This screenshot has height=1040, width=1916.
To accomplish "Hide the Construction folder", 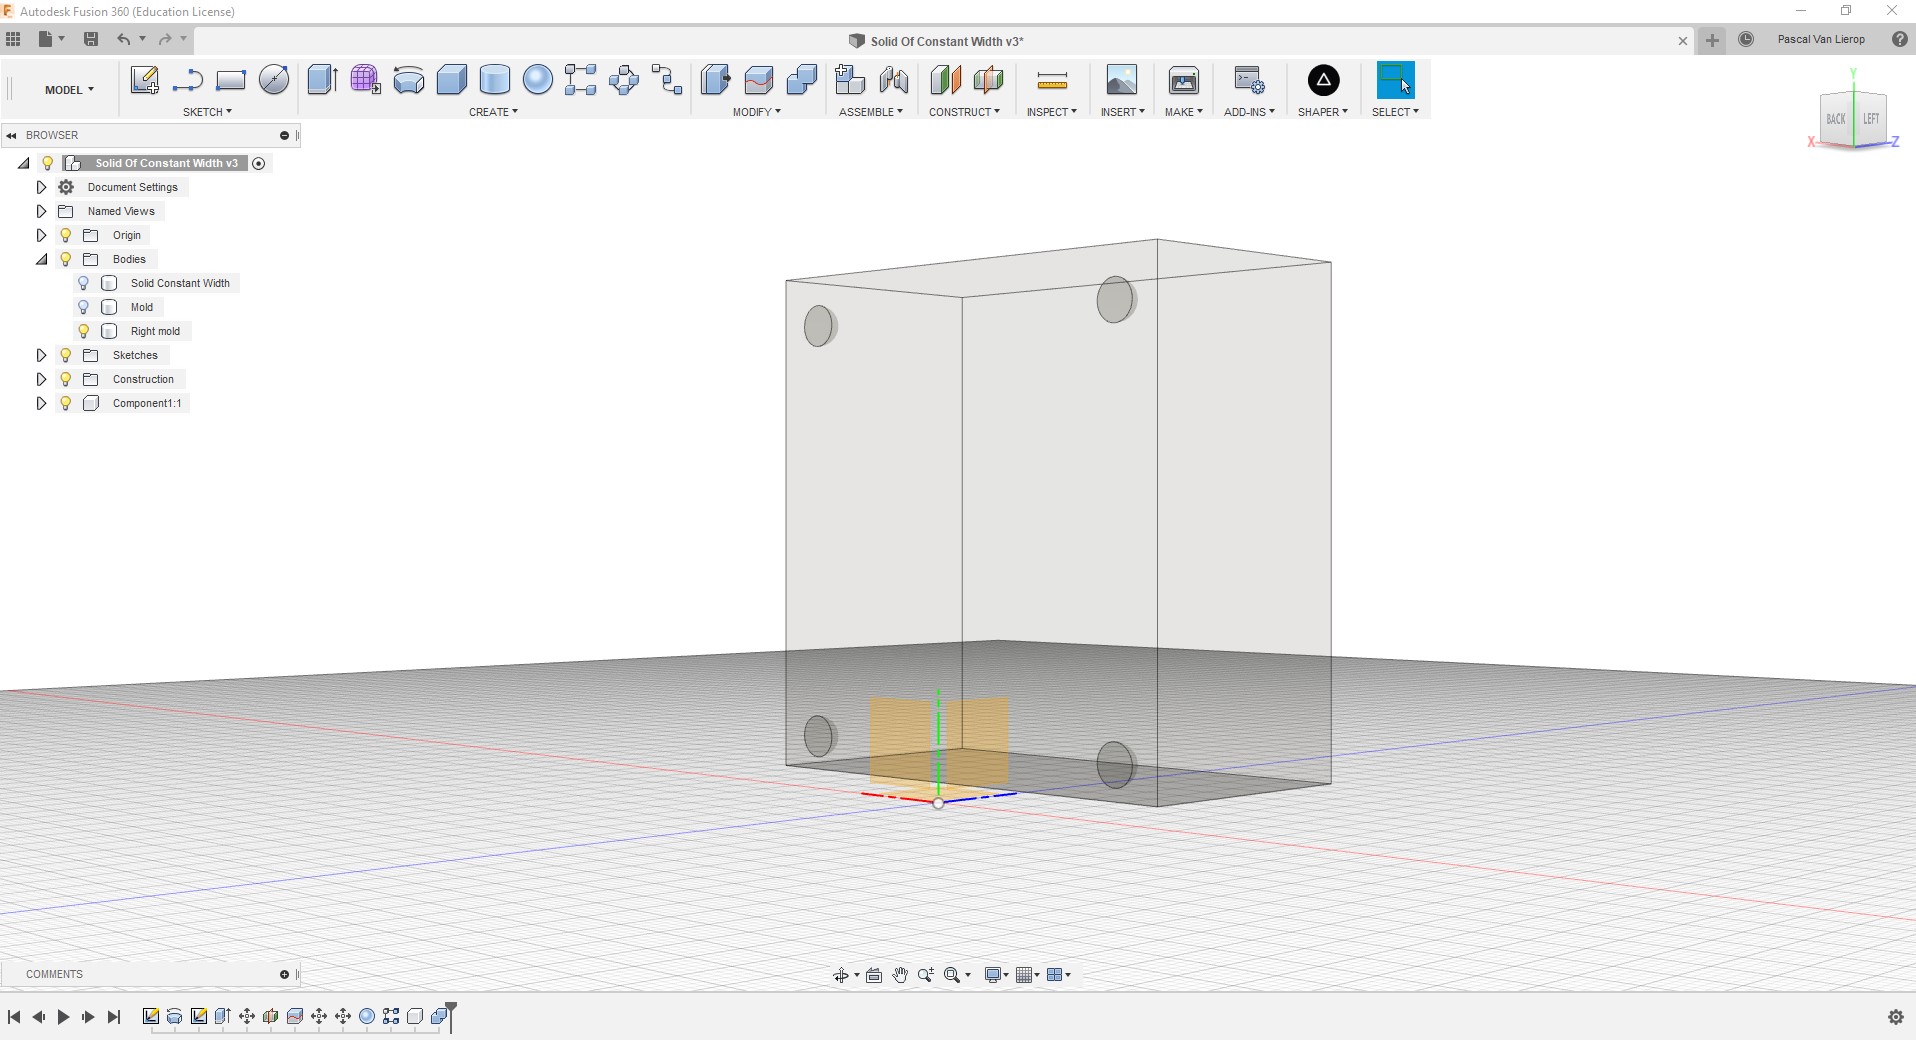I will click(x=66, y=379).
